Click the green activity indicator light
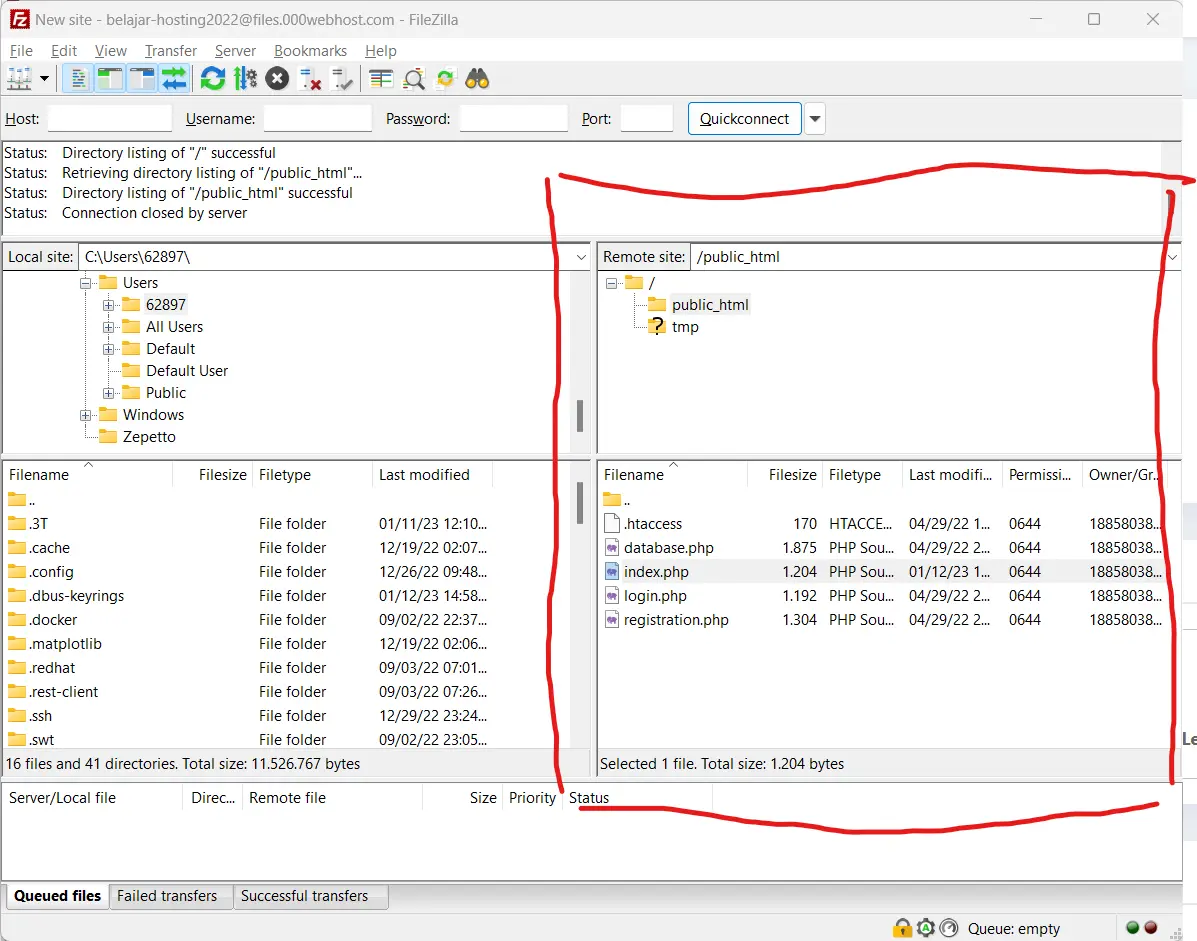This screenshot has height=941, width=1197. point(1133,927)
